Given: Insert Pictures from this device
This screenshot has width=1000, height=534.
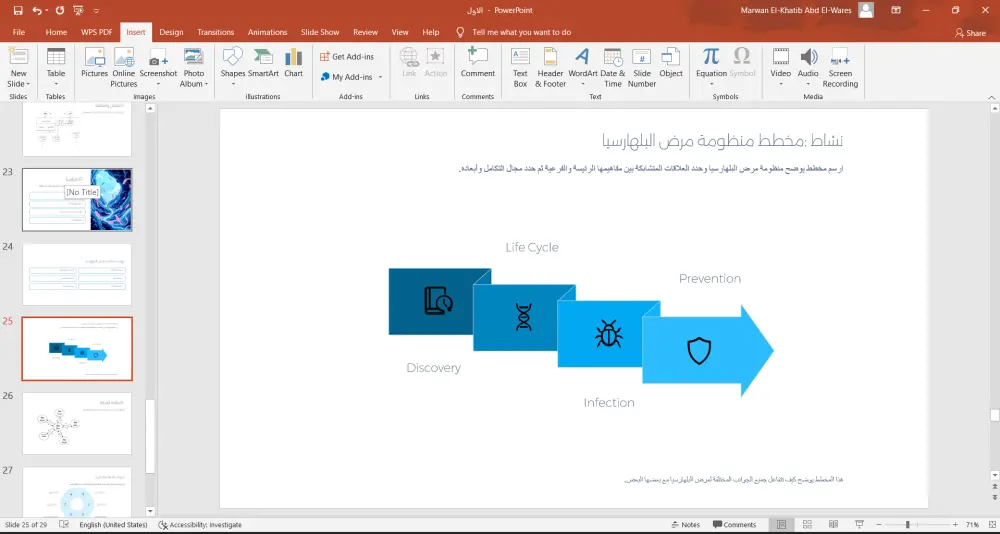Looking at the screenshot, I should click(94, 63).
